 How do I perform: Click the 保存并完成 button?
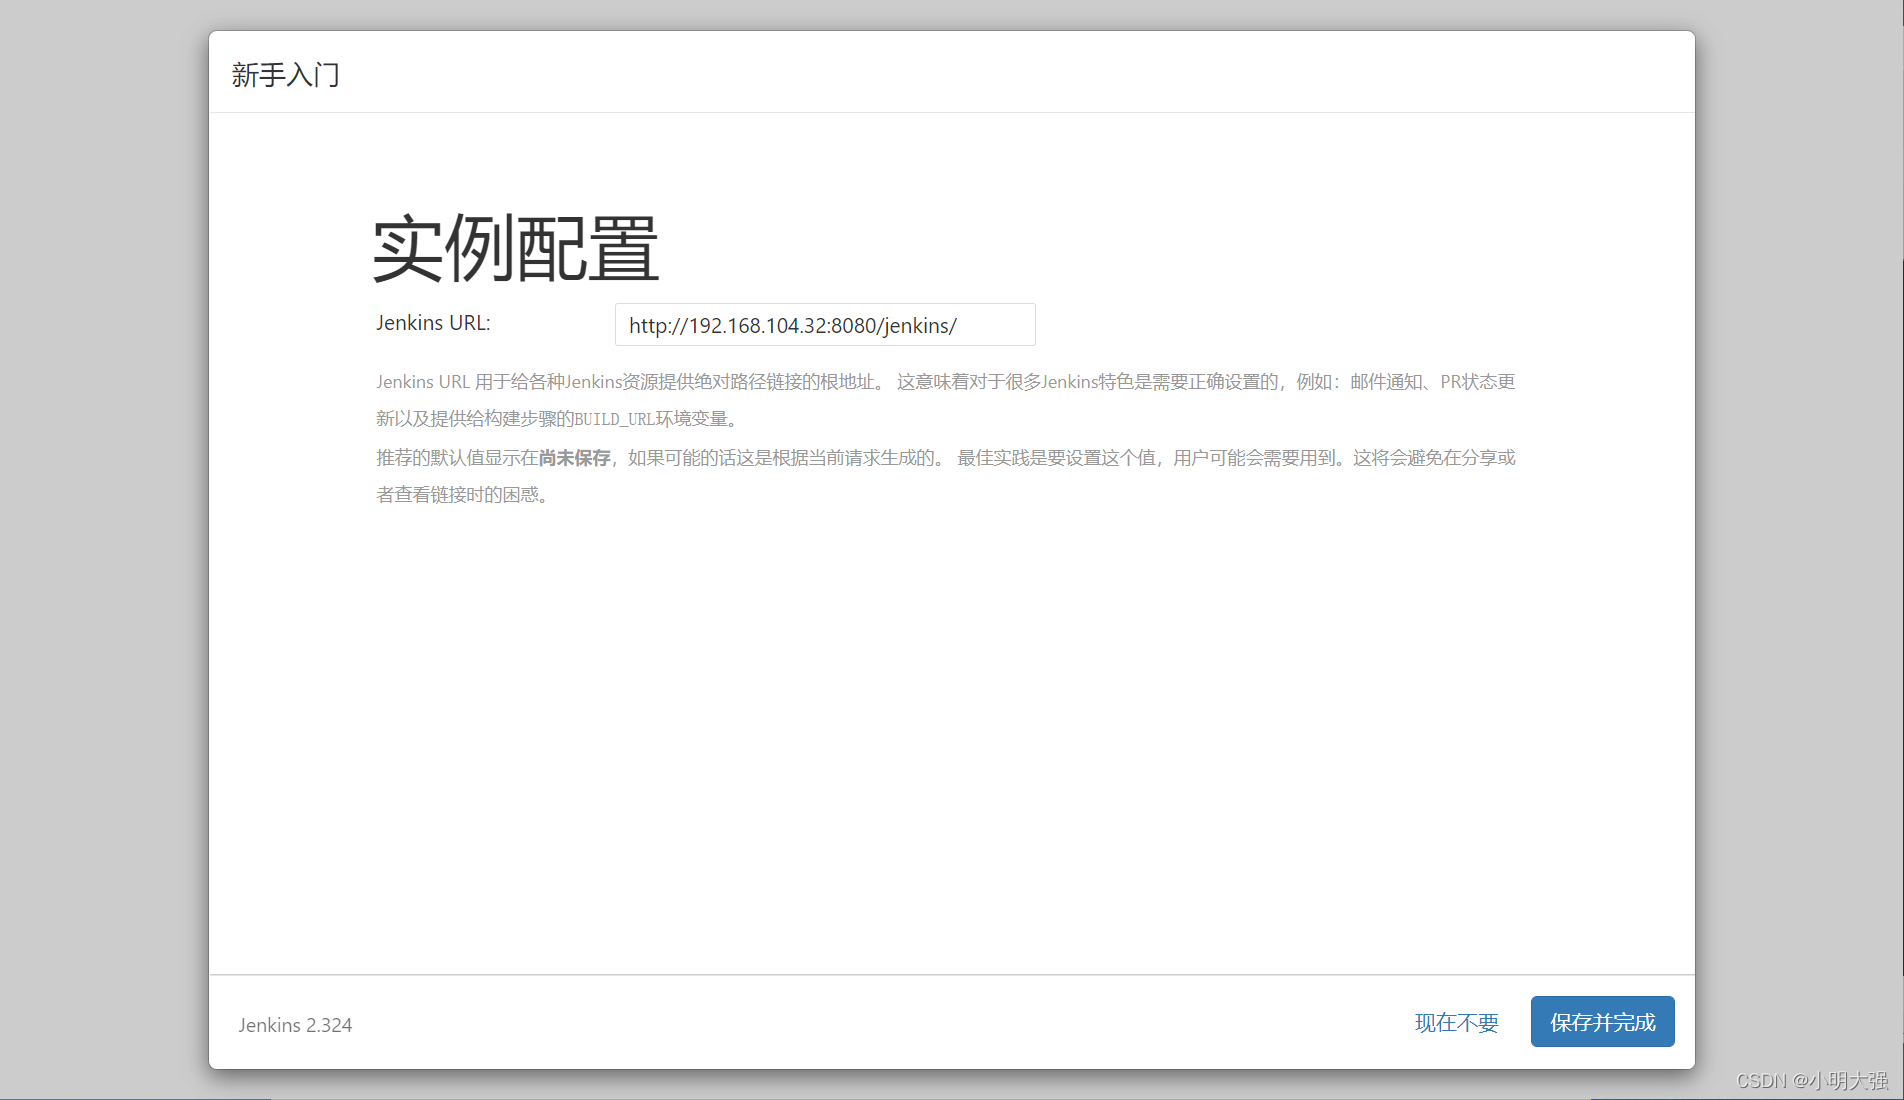1601,1021
